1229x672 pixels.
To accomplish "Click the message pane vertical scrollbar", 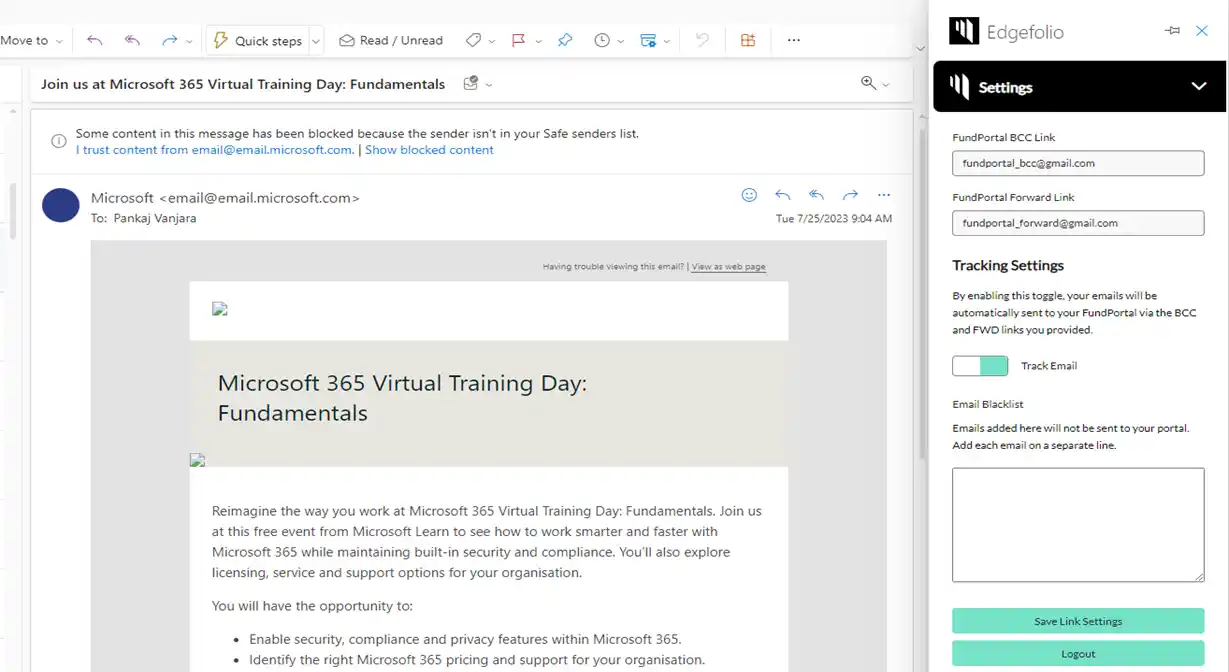I will point(923,295).
